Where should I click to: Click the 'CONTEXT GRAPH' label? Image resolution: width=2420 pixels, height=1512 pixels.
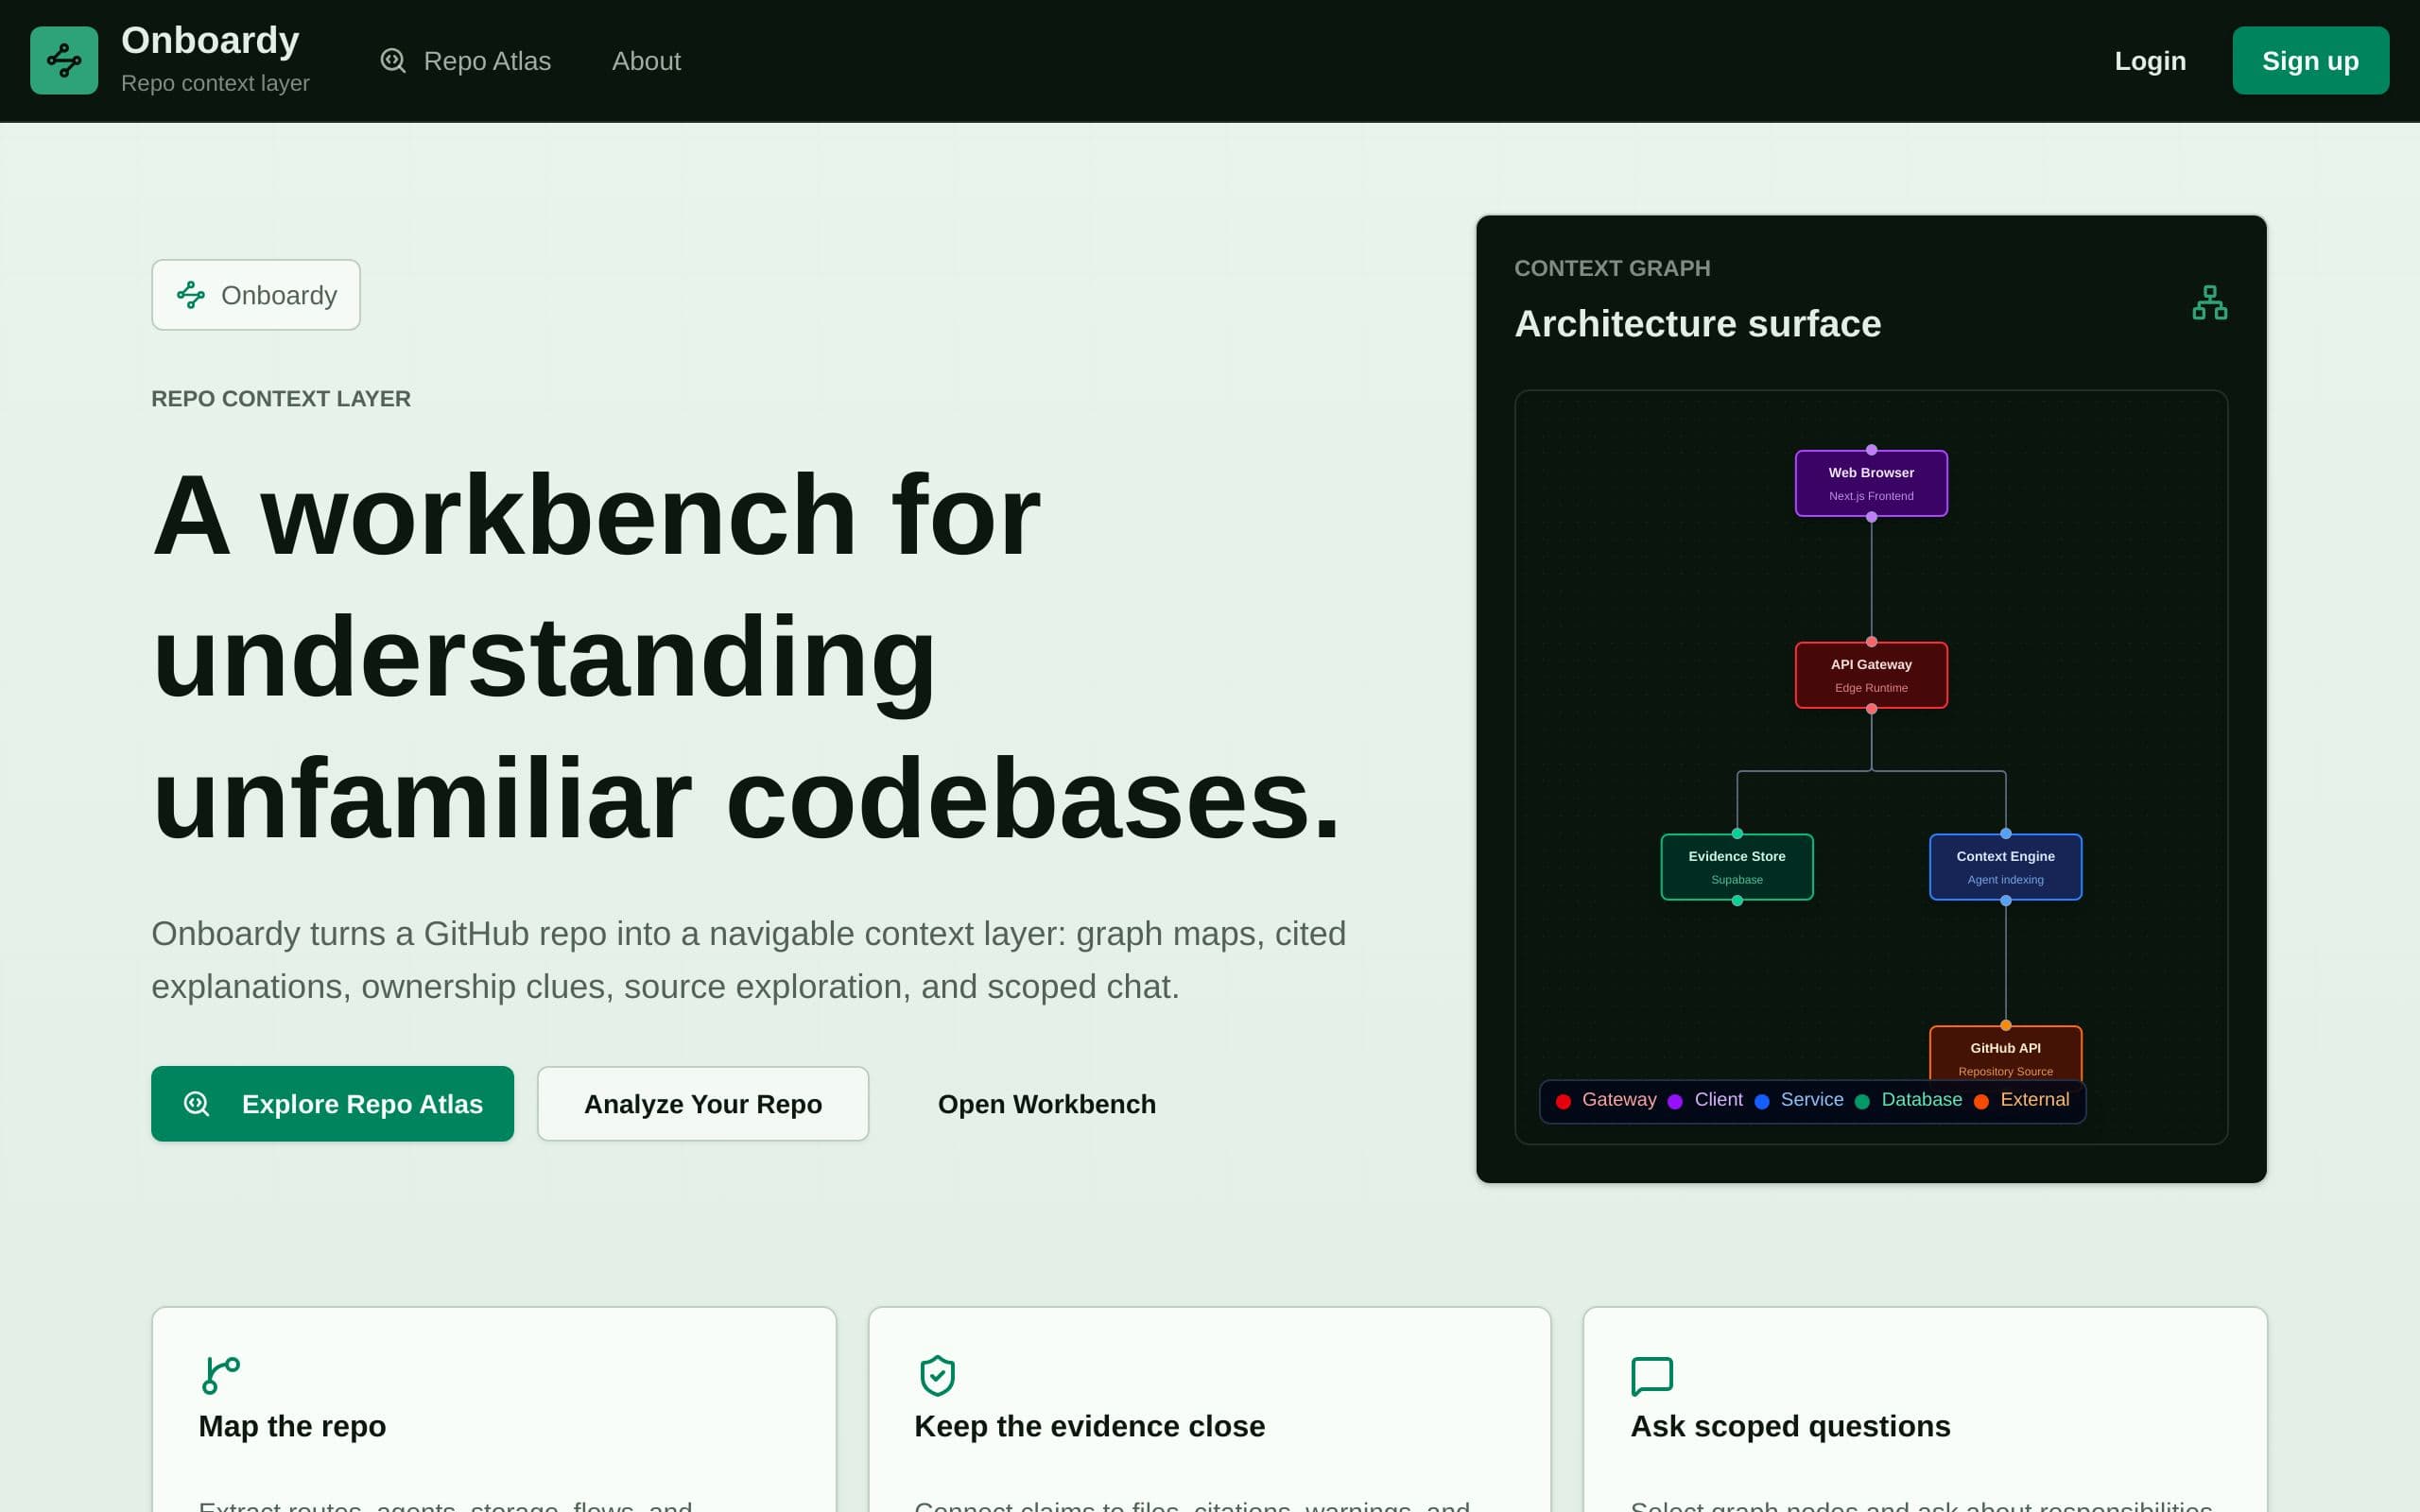1612,268
